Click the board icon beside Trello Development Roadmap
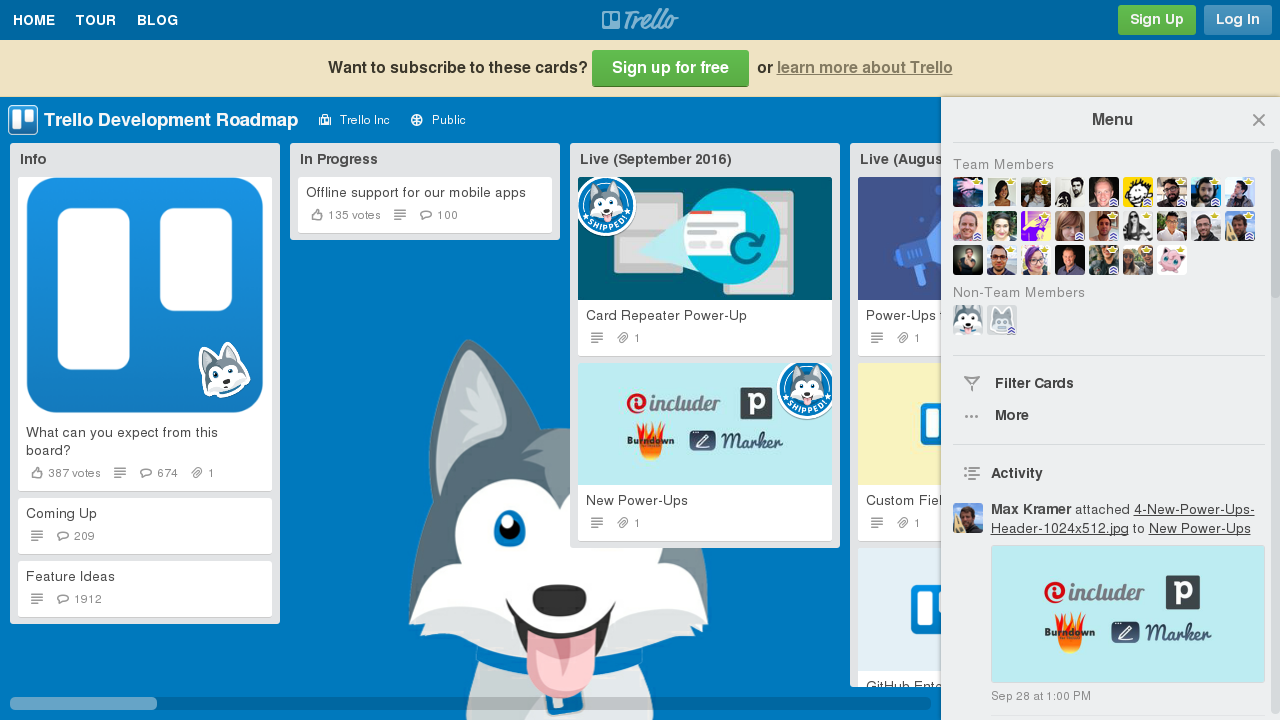Viewport: 1280px width, 720px height. 23,120
